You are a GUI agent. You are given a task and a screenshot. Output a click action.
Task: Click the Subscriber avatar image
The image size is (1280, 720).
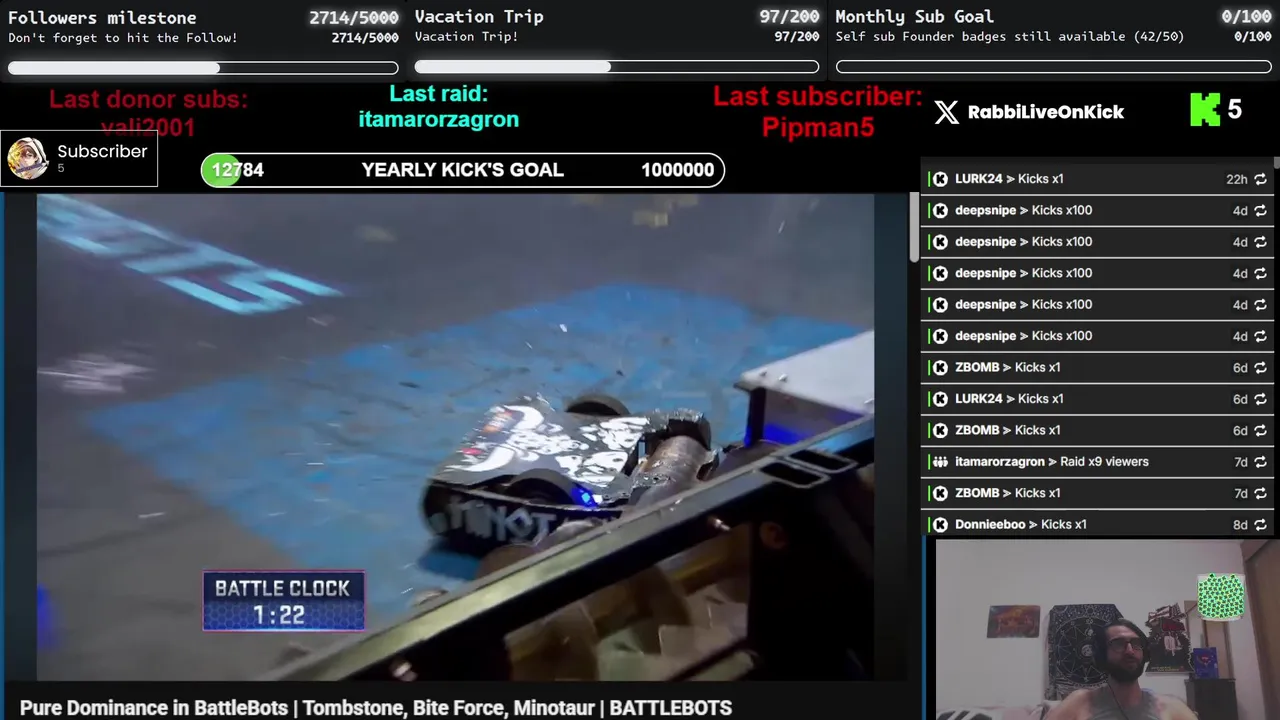tap(27, 158)
